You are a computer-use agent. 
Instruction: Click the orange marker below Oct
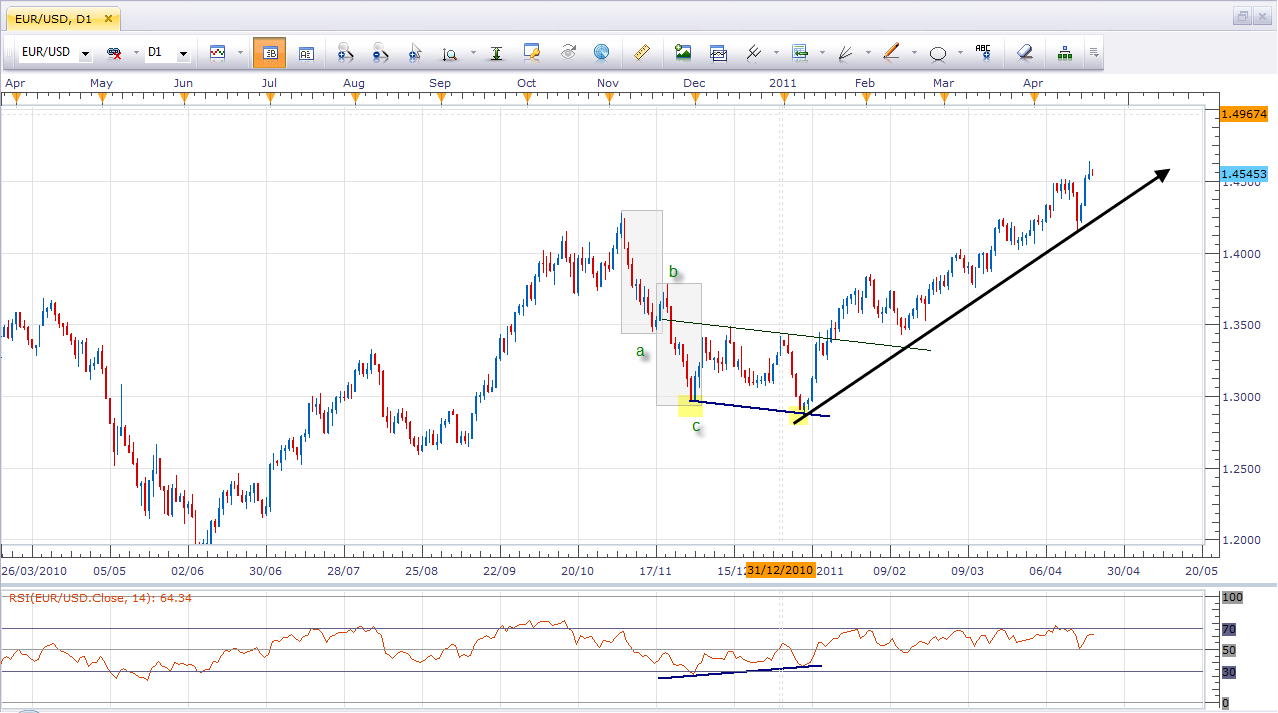pyautogui.click(x=526, y=97)
